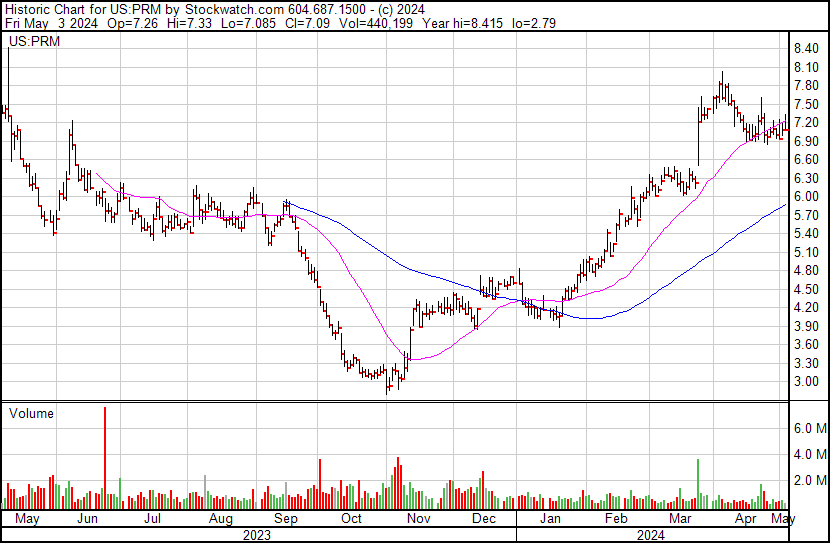Select the 8.10 price axis label
Viewport: 830px width, 543px height.
point(806,67)
